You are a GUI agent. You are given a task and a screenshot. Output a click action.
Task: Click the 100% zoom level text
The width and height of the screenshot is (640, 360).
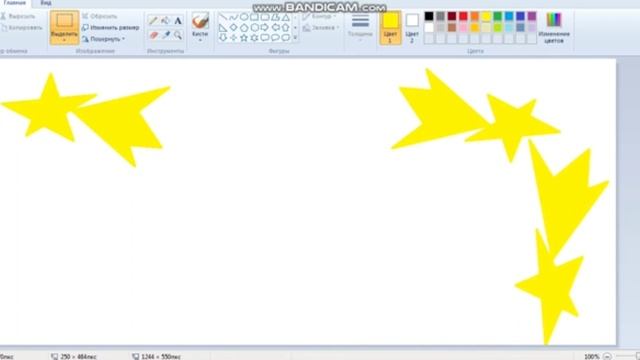pyautogui.click(x=592, y=356)
